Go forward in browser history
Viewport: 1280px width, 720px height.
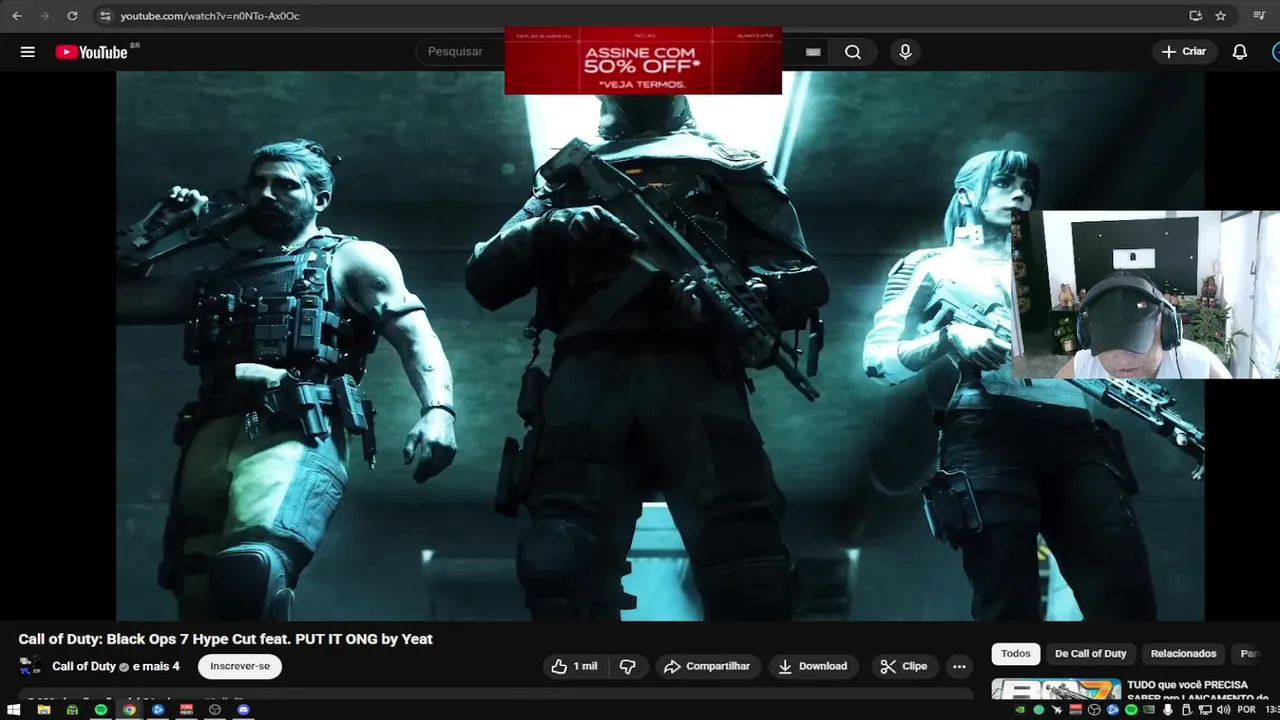tap(44, 16)
